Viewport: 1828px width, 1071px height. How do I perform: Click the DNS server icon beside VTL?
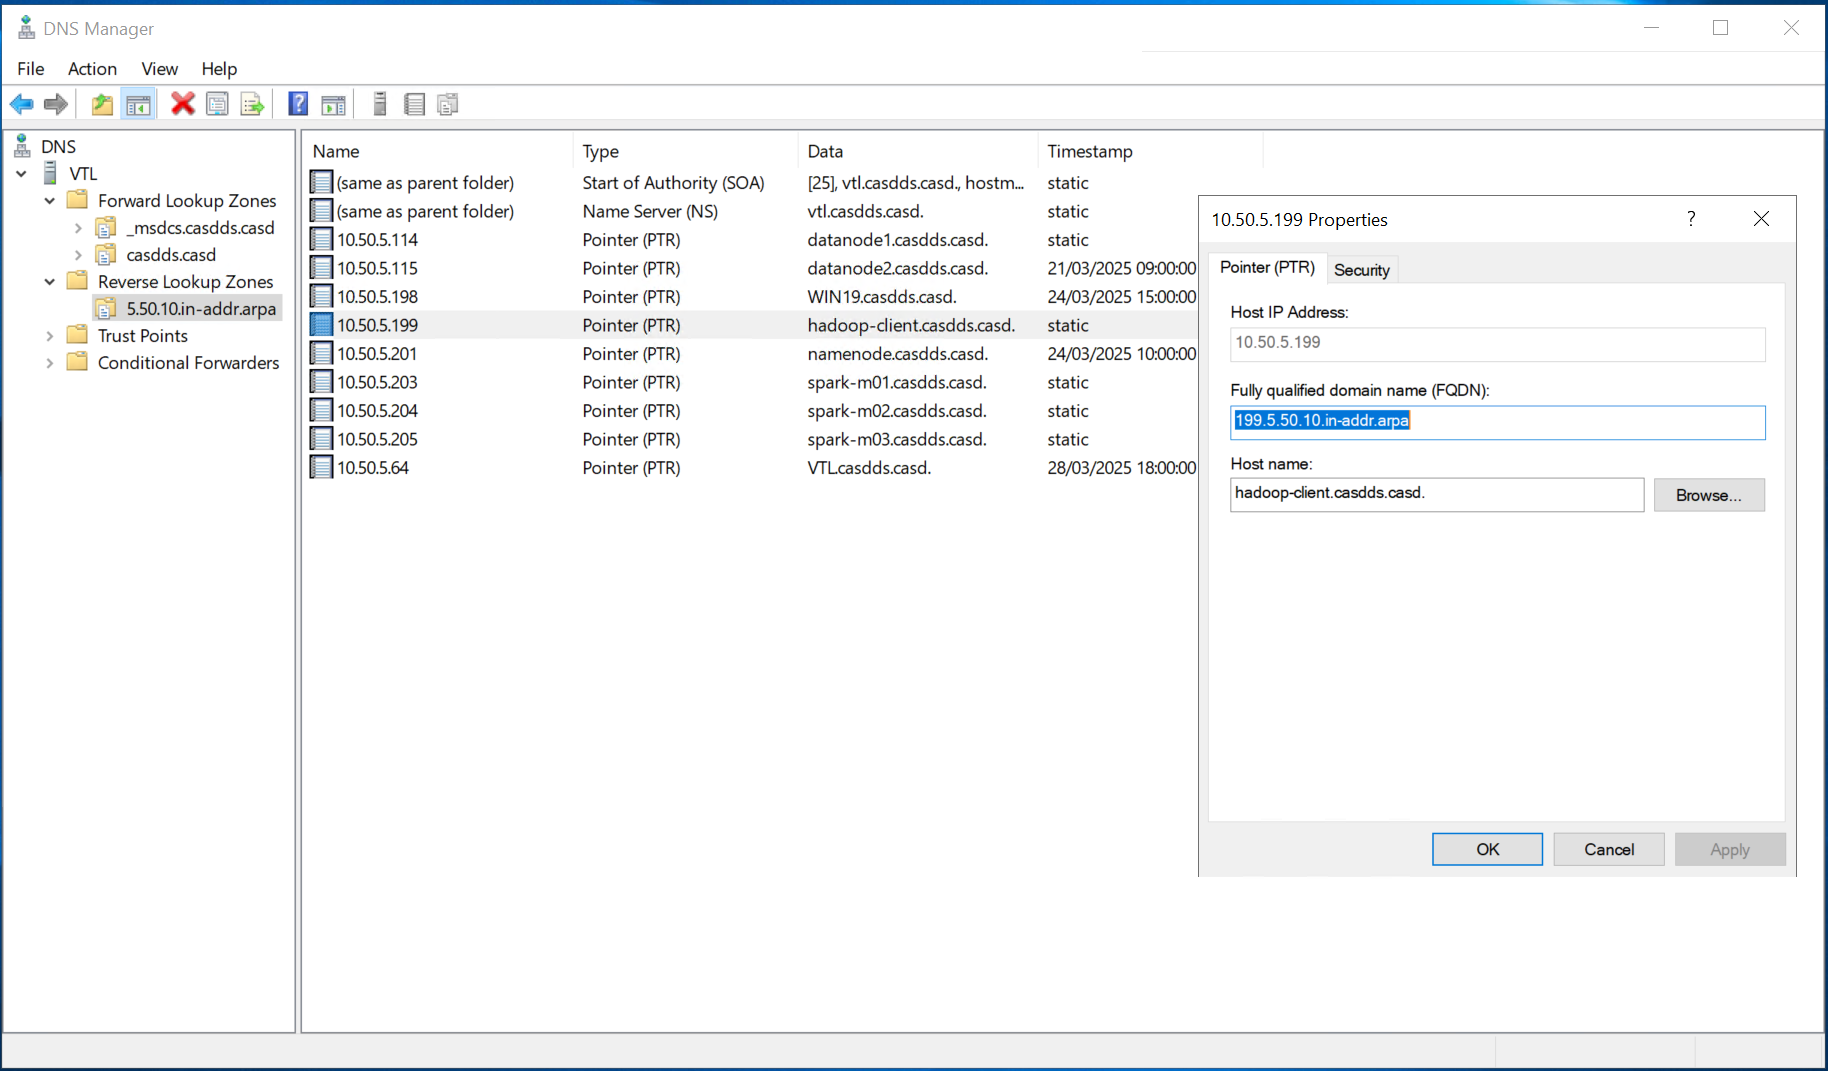50,173
